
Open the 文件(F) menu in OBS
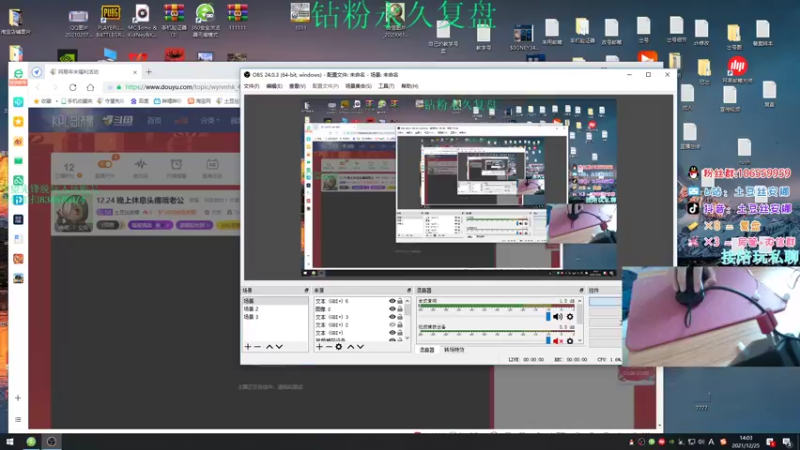tap(252, 86)
